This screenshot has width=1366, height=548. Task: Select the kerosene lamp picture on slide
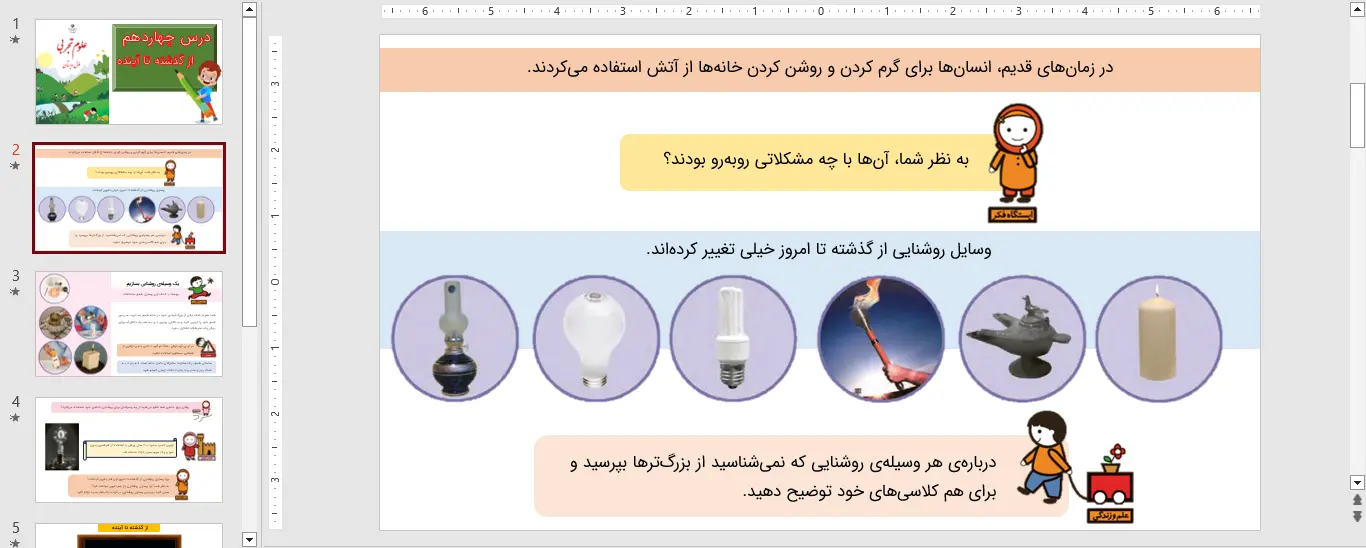(455, 337)
